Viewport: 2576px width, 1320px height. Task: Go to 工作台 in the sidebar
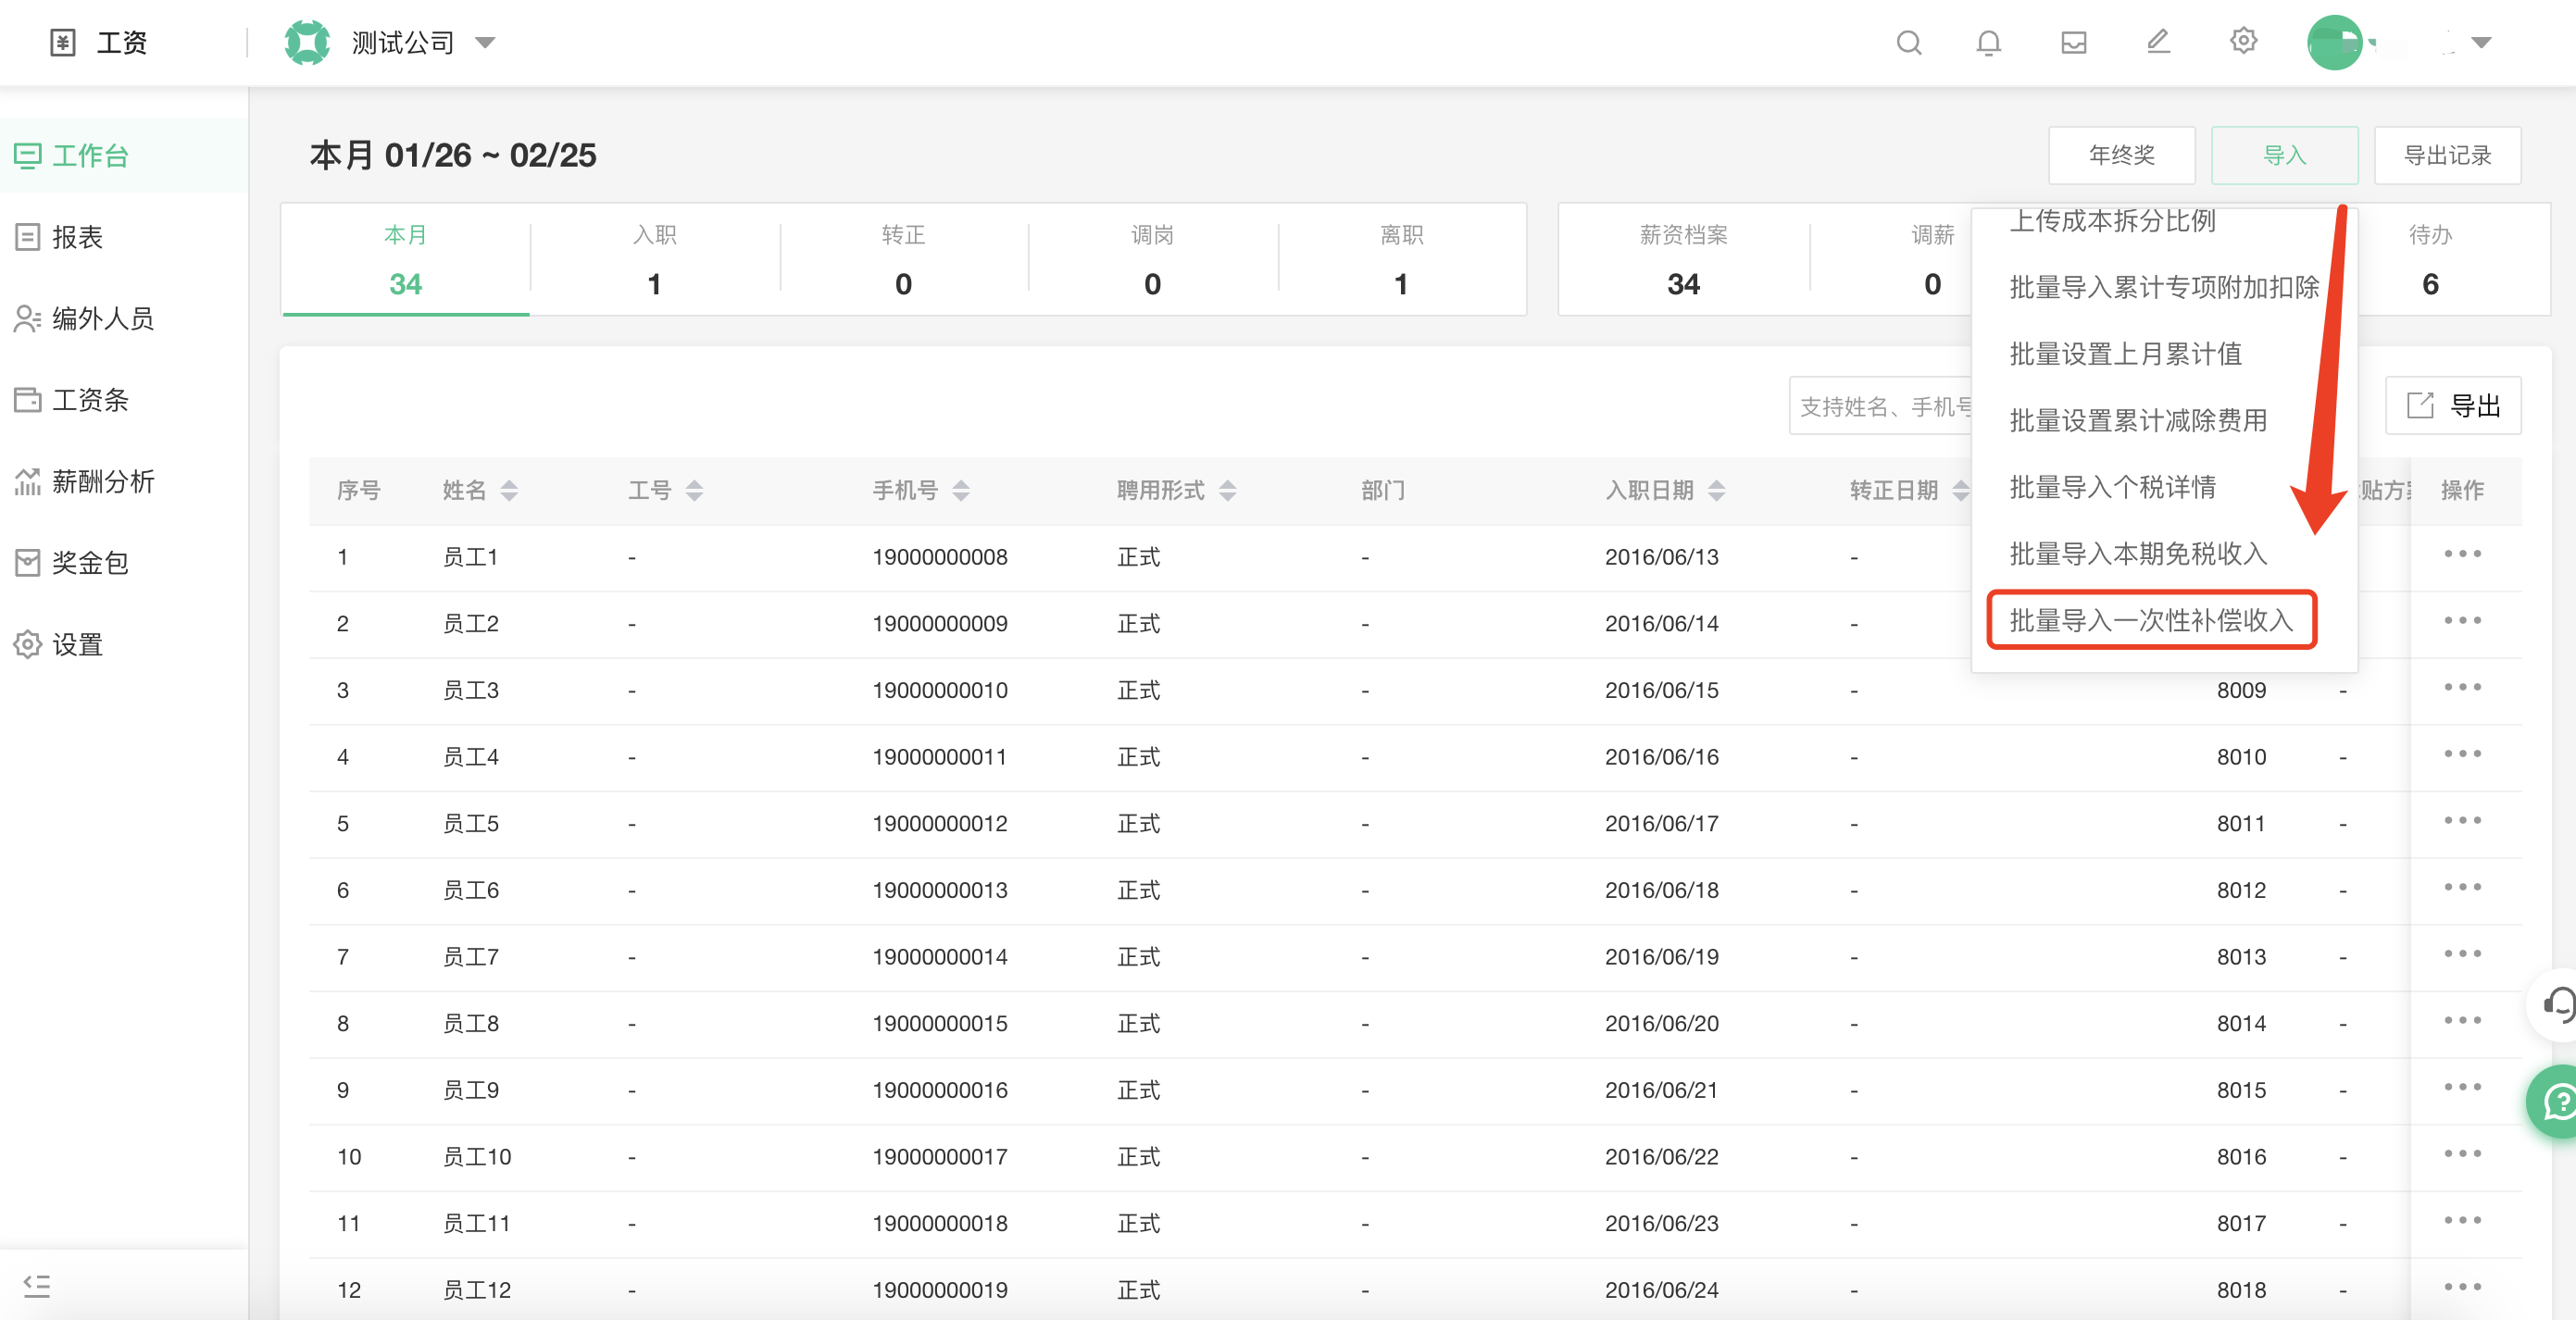pyautogui.click(x=124, y=156)
